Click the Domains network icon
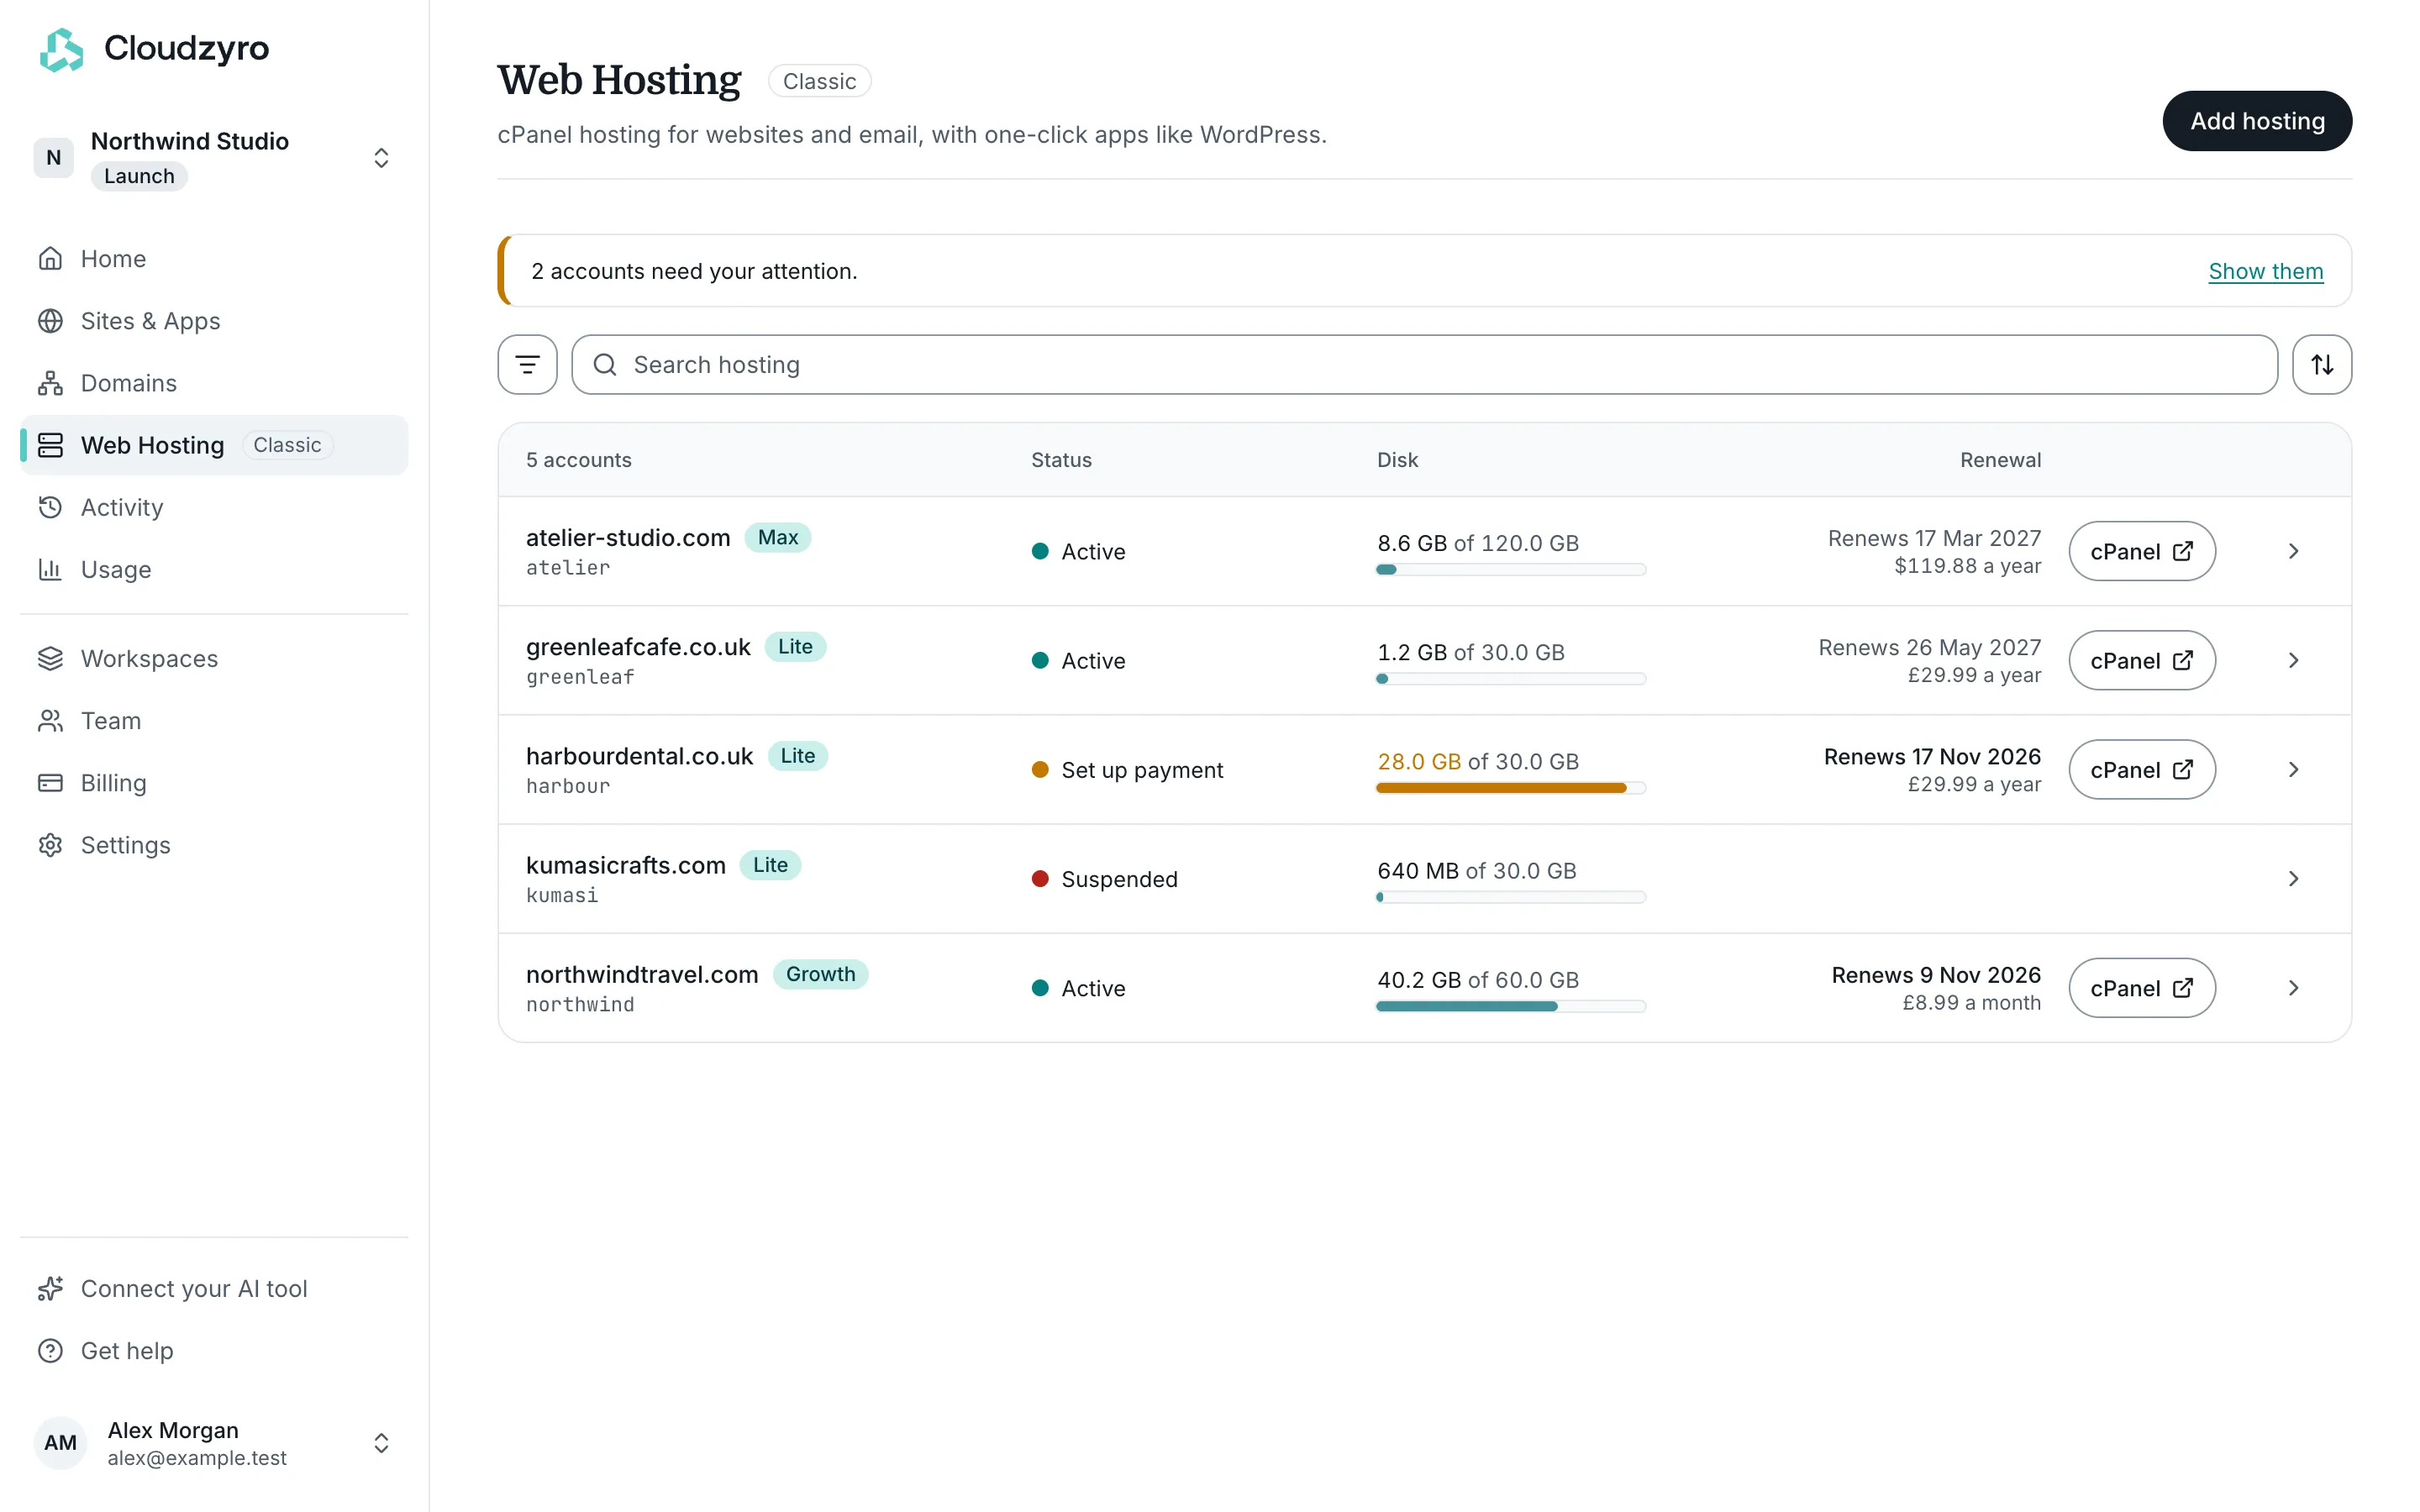The image size is (2420, 1512). 50,383
